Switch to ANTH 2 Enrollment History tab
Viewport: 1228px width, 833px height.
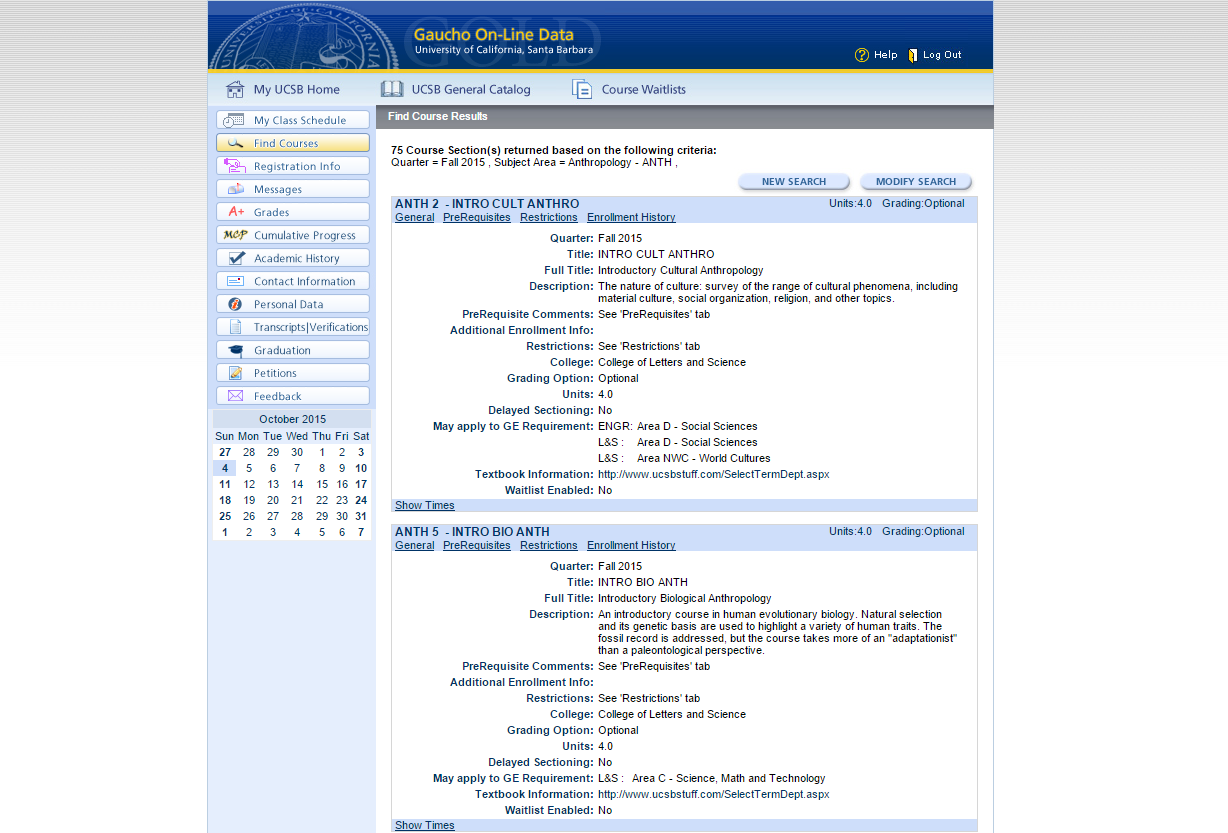pos(631,217)
